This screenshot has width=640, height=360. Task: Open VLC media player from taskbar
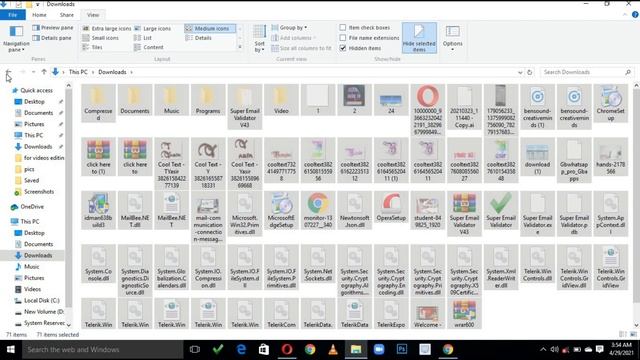click(x=333, y=349)
